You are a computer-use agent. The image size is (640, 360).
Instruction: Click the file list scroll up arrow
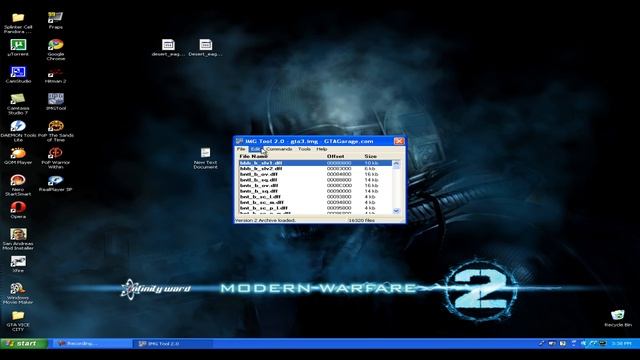coord(396,163)
